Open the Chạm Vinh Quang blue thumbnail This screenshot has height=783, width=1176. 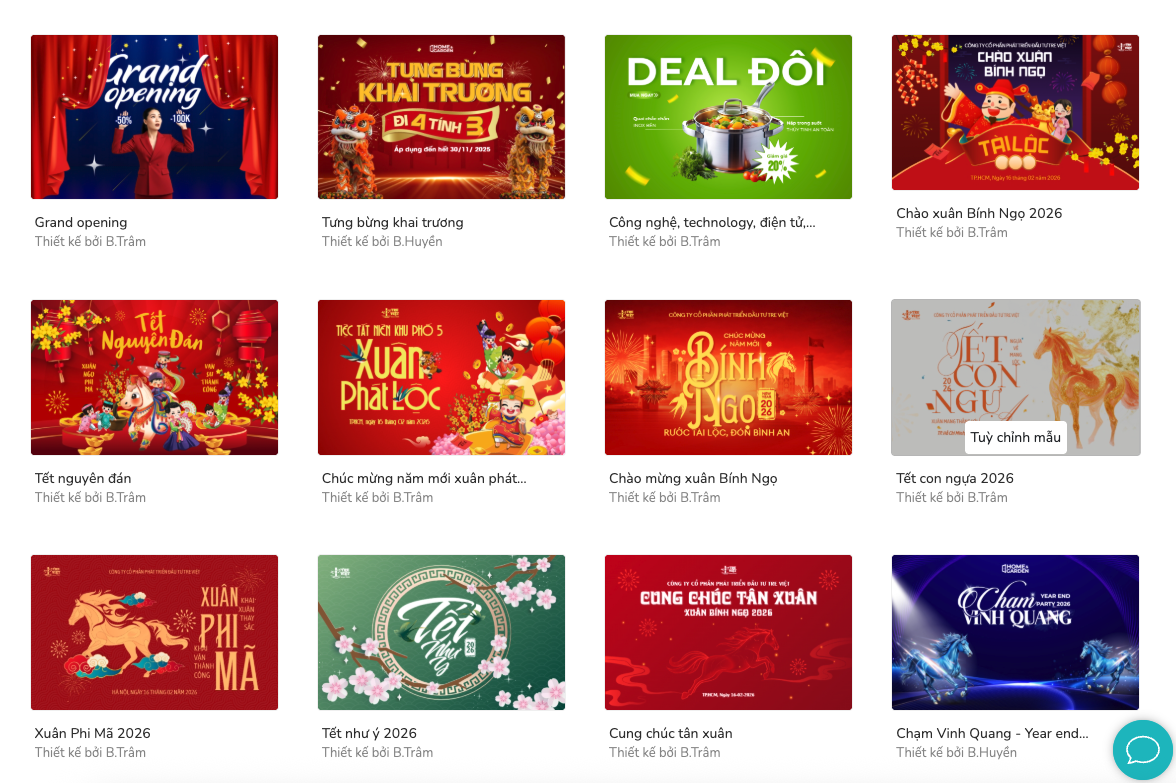[1016, 632]
